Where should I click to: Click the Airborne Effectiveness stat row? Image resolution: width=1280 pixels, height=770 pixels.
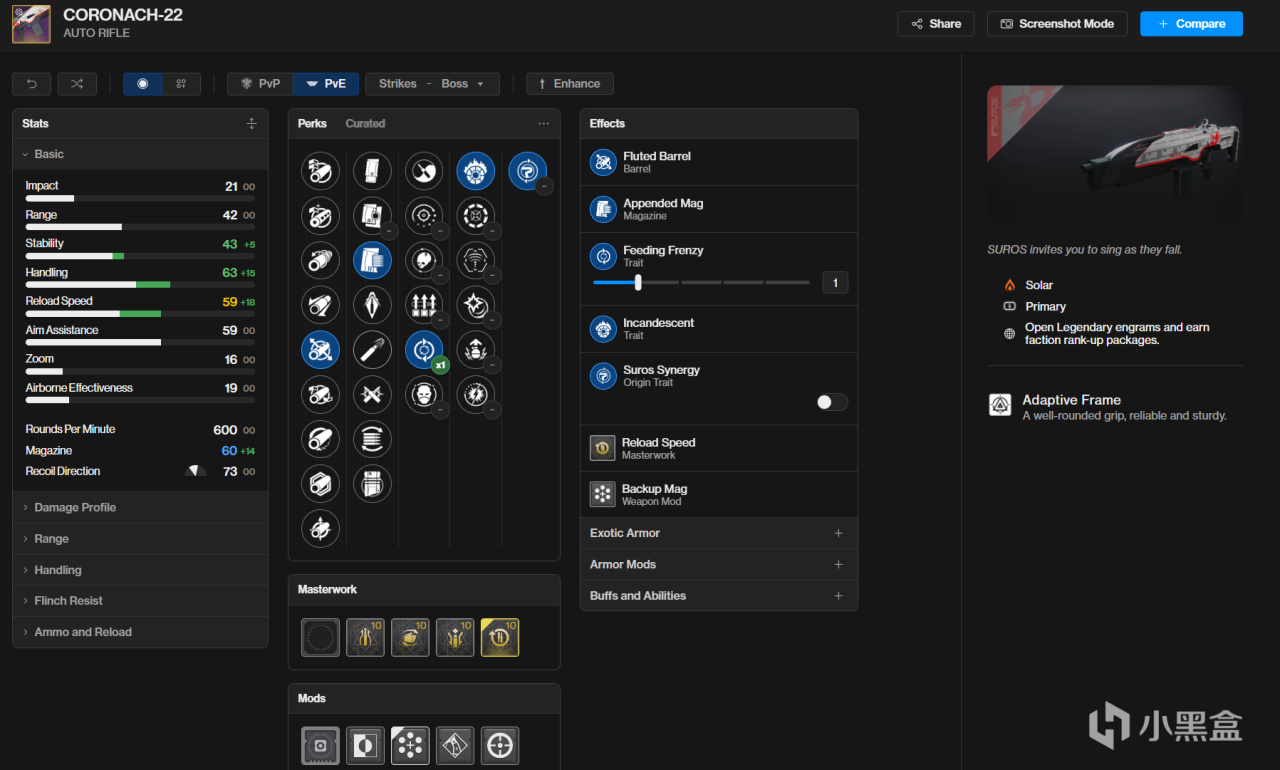140,391
